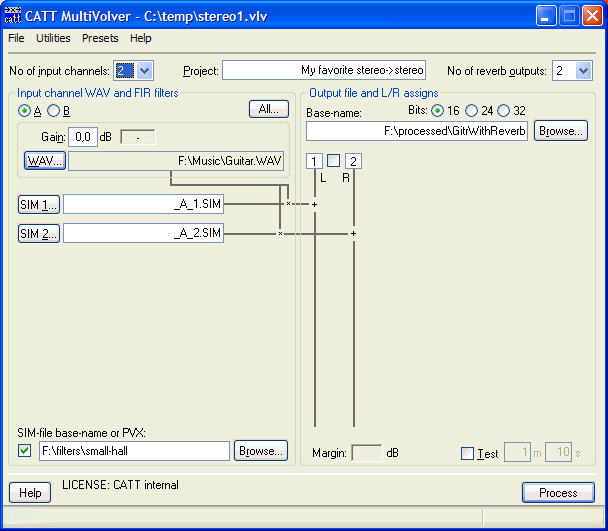This screenshot has width=608, height=531.
Task: Uncheck SIM-file base-name checkbox
Action: (x=25, y=451)
